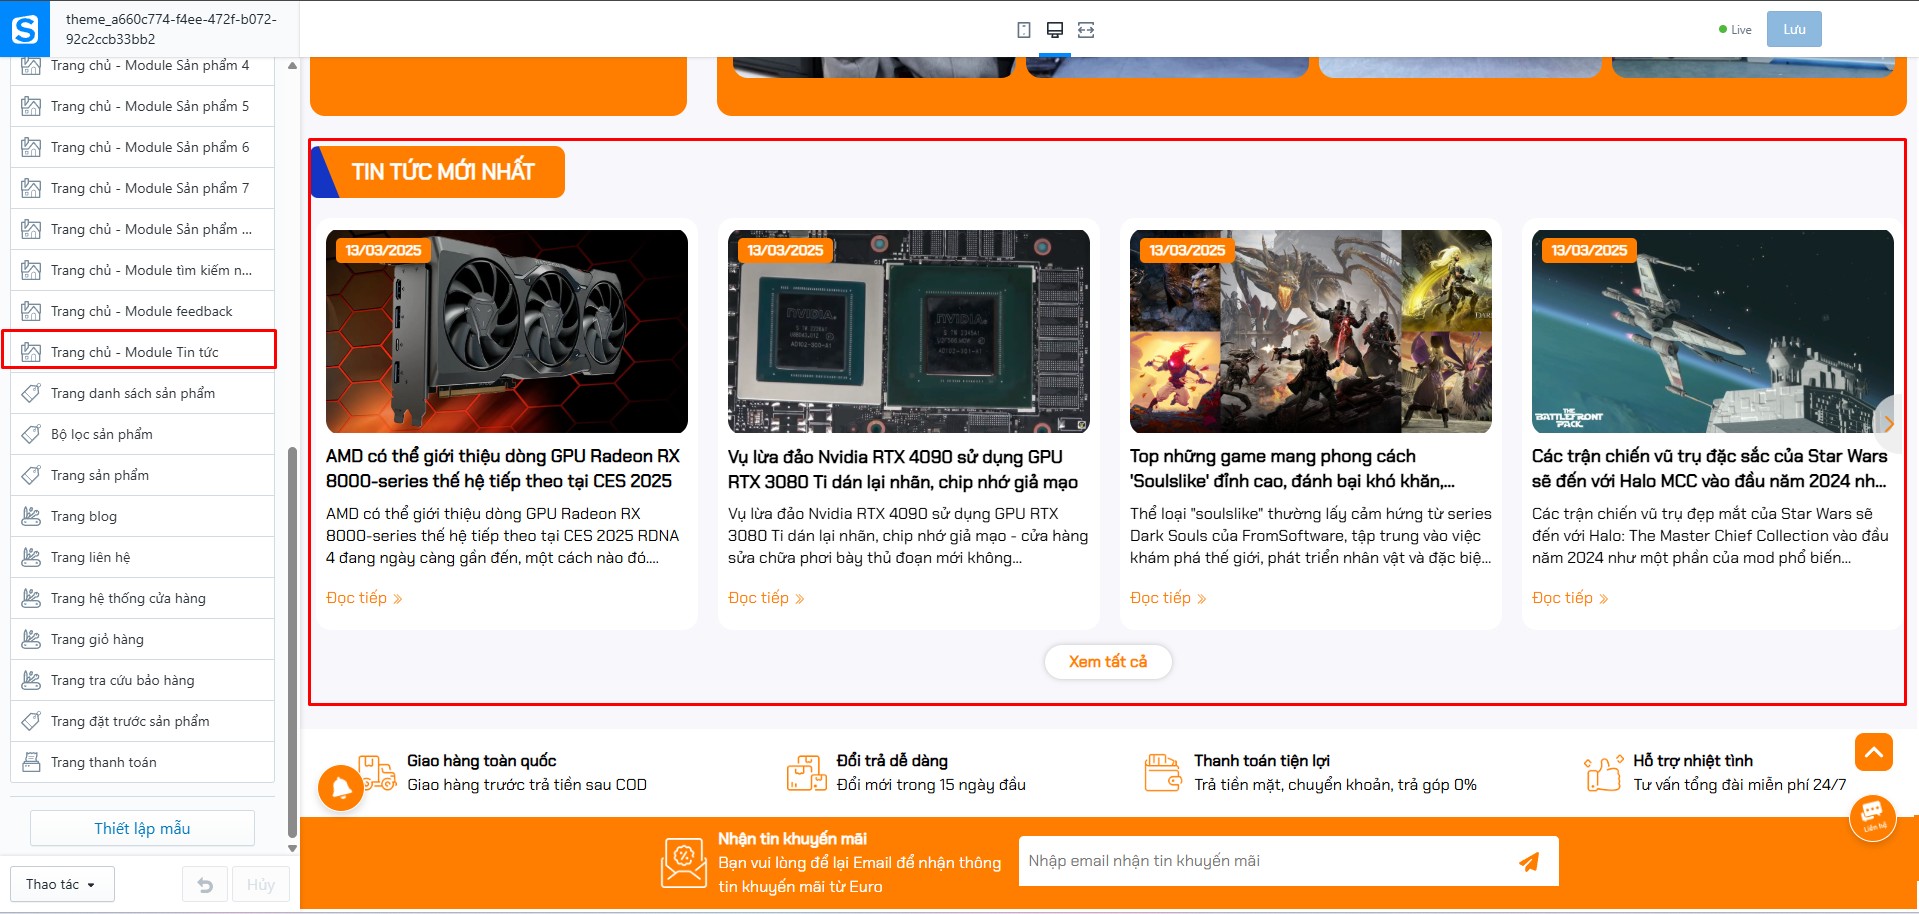Click the Lưu save button
The image size is (1919, 914).
point(1794,29)
